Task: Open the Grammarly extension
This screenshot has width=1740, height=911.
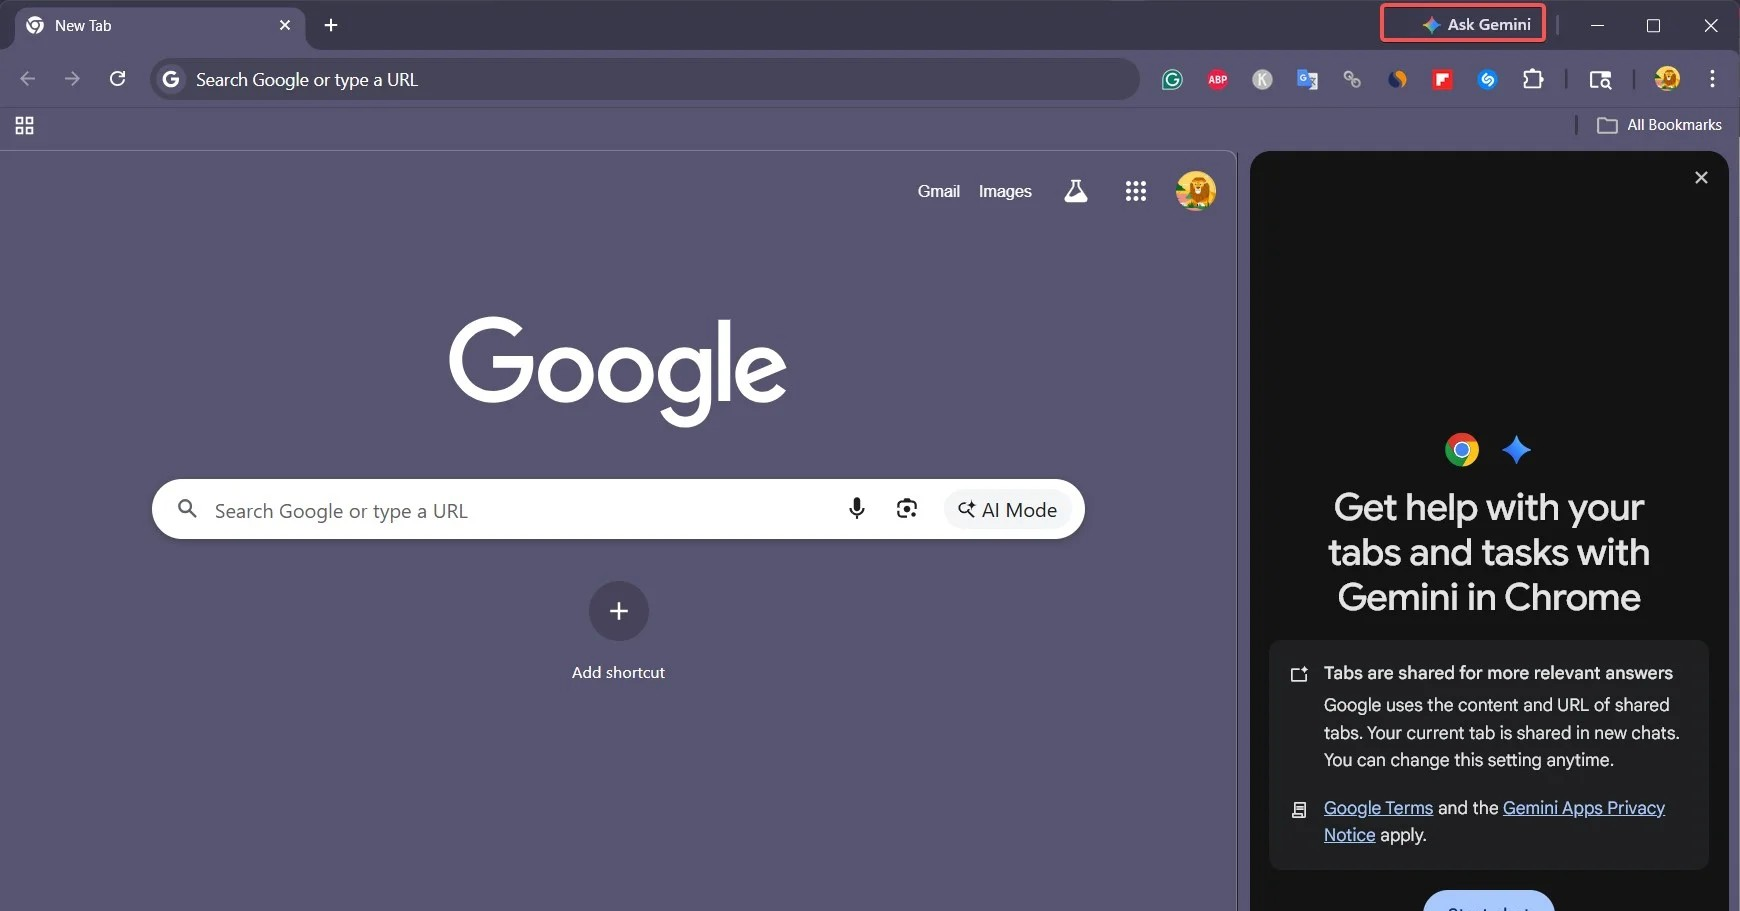Action: click(1170, 79)
